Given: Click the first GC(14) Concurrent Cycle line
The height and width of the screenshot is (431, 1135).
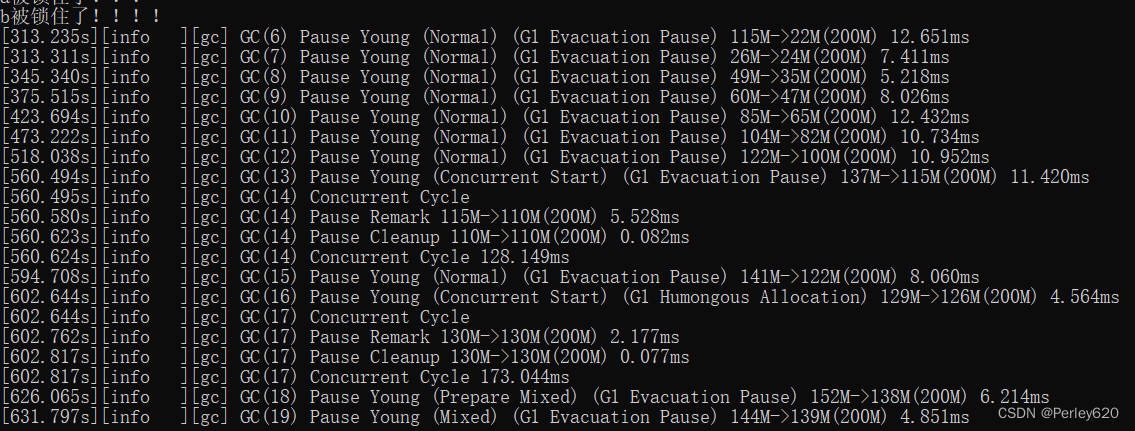Looking at the screenshot, I should [x=235, y=197].
